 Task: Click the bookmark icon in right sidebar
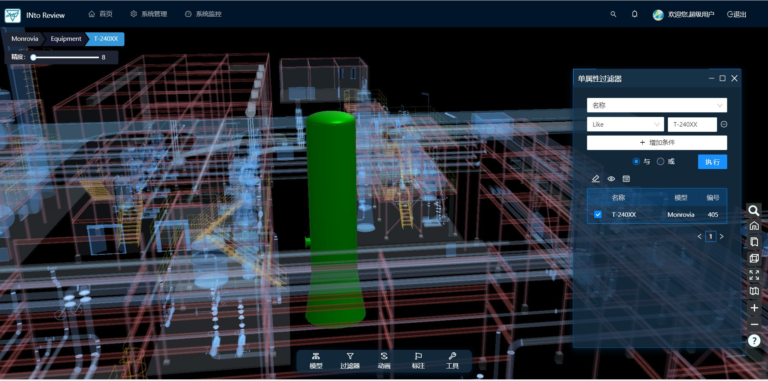pos(754,242)
